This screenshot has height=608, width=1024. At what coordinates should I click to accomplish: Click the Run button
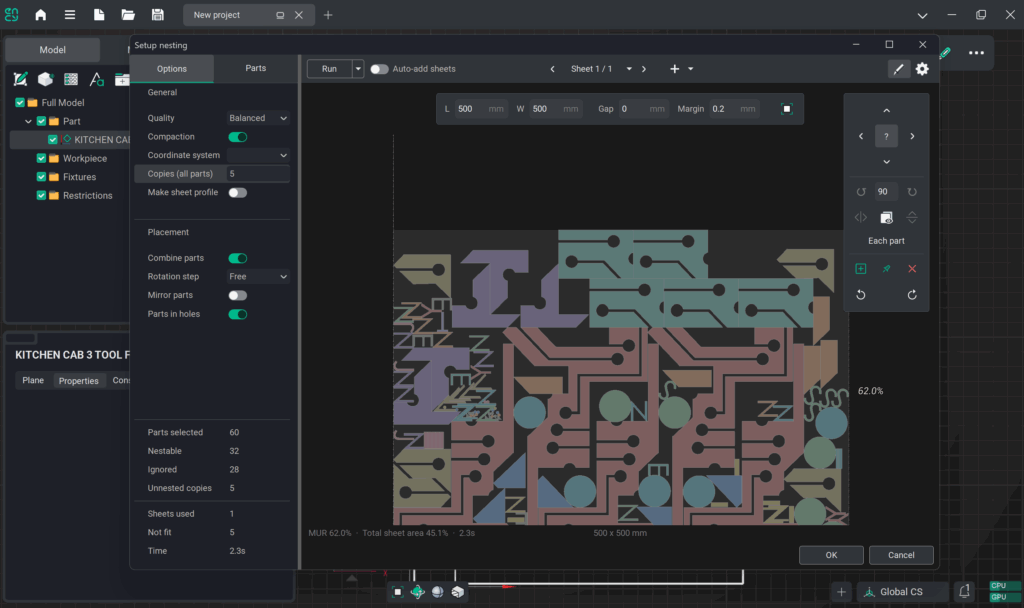pos(329,69)
